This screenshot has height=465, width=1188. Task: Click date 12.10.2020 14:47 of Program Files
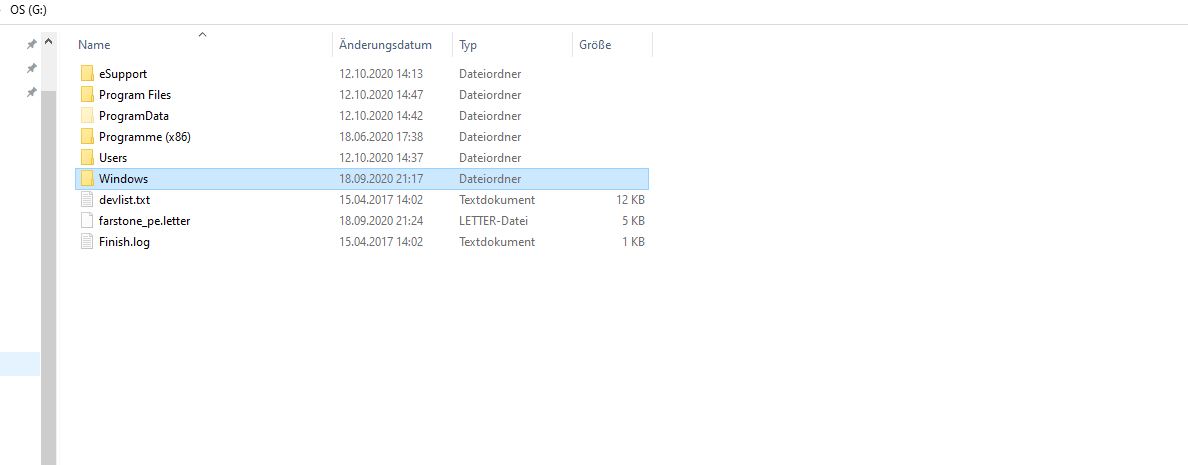point(381,95)
